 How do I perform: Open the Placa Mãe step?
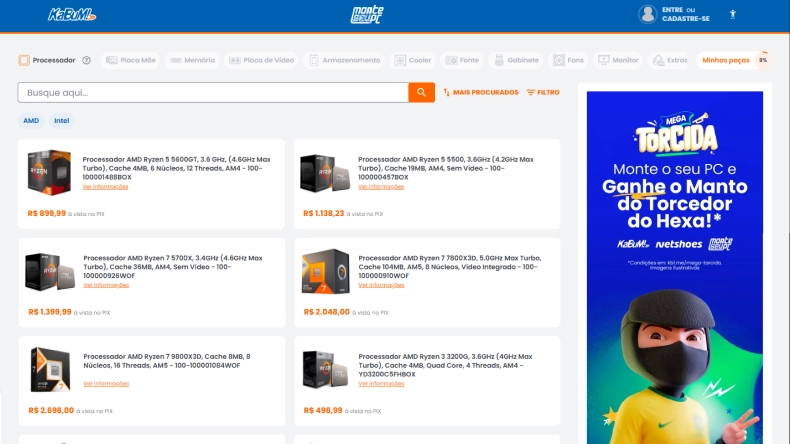[x=131, y=60]
